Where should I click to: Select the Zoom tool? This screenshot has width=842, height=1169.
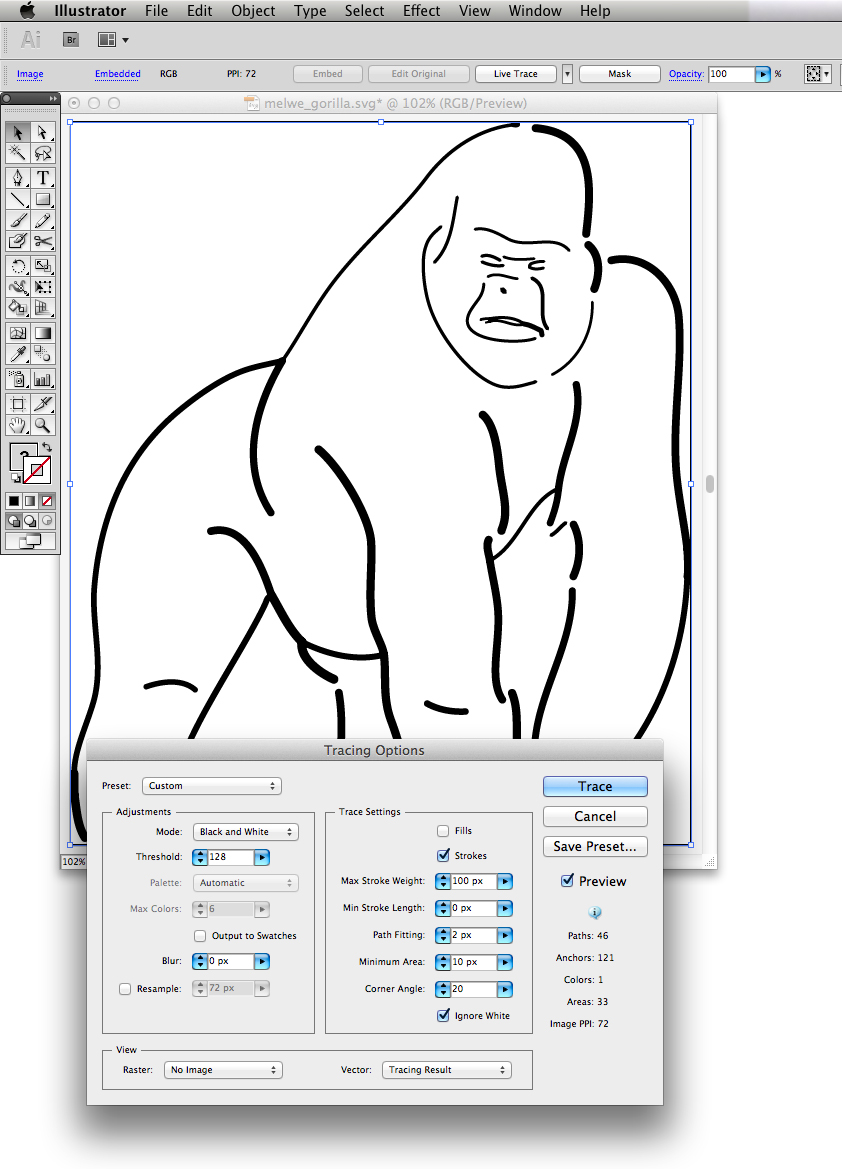tap(42, 424)
